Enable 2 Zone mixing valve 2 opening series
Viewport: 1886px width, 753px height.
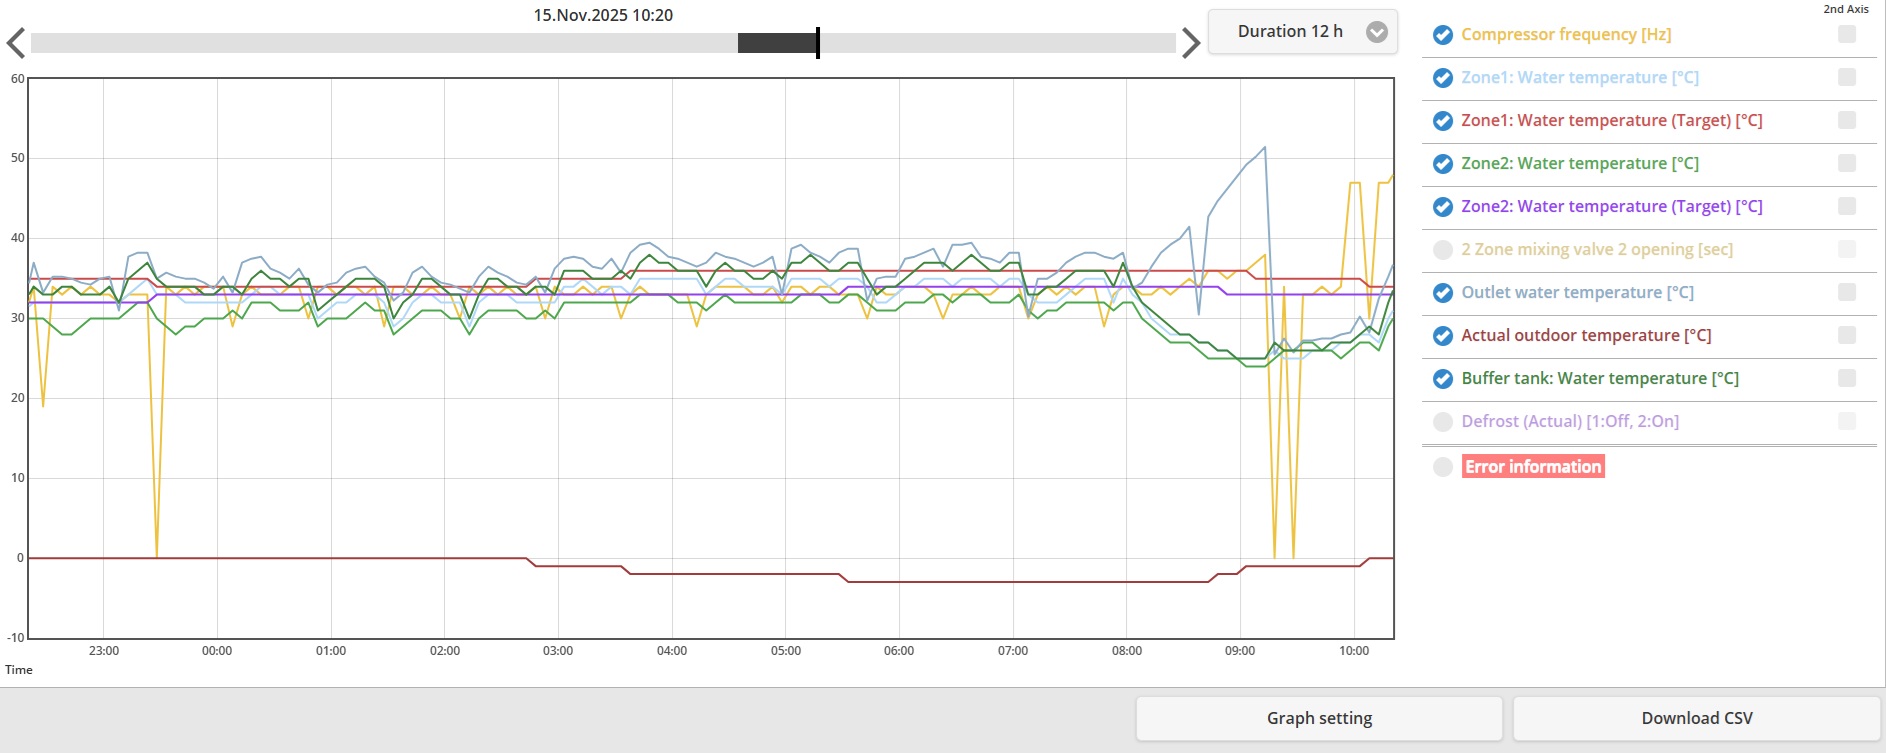pyautogui.click(x=1442, y=250)
